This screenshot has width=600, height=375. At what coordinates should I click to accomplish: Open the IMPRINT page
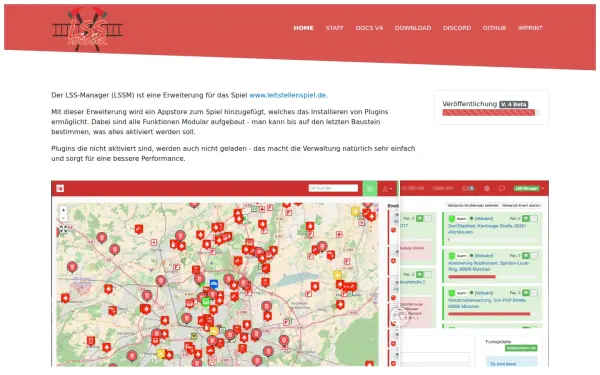[x=530, y=28]
